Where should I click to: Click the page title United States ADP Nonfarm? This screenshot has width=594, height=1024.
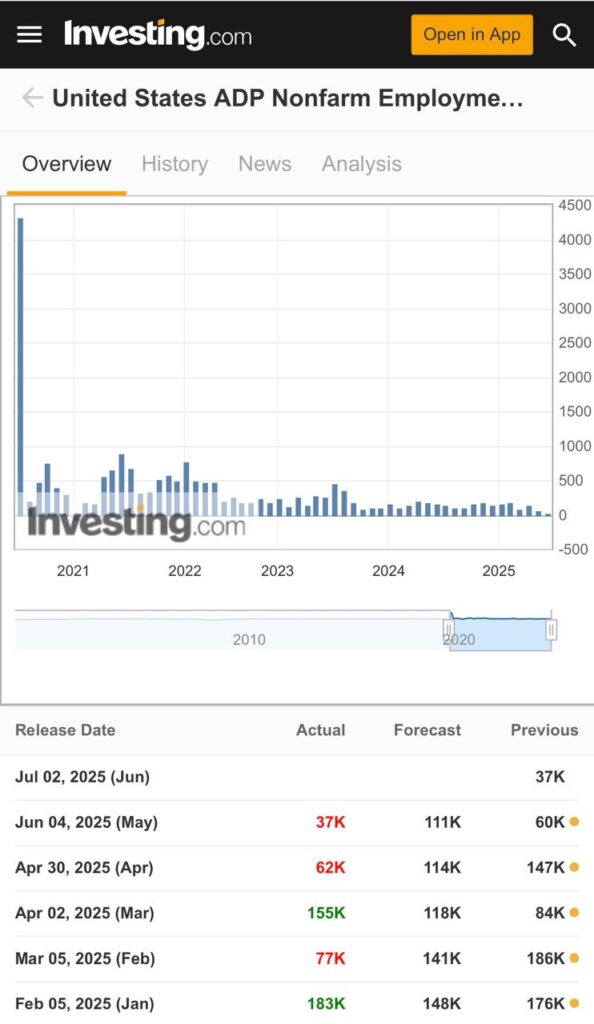[x=288, y=98]
